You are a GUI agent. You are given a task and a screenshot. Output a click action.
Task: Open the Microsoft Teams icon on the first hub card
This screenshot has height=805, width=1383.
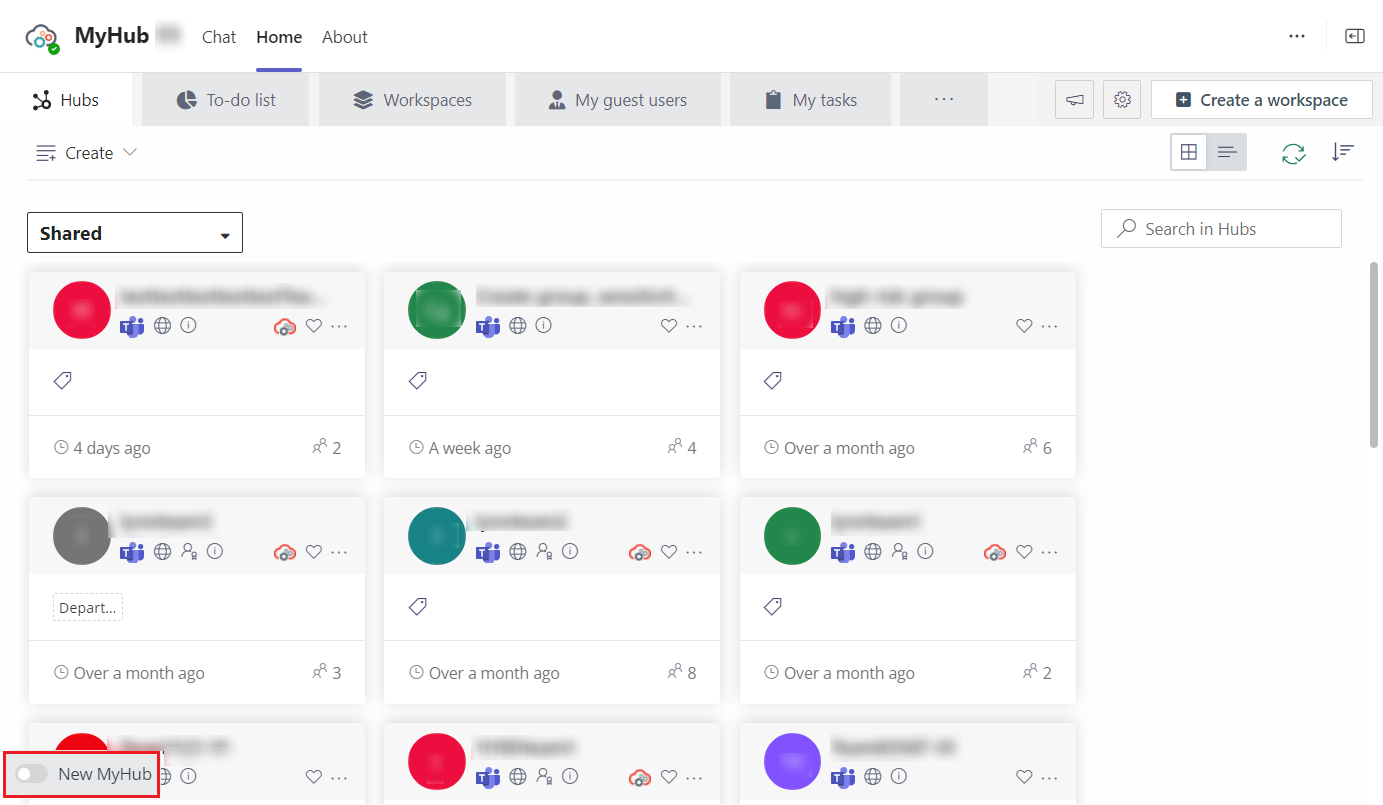131,325
